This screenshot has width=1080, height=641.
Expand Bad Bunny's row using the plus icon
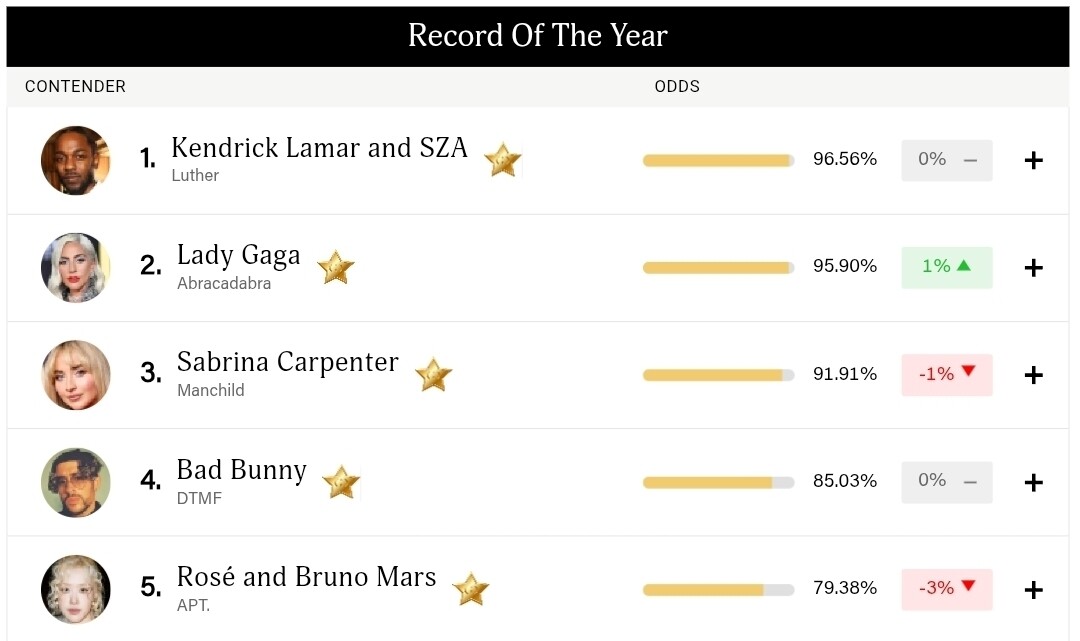tap(1034, 482)
